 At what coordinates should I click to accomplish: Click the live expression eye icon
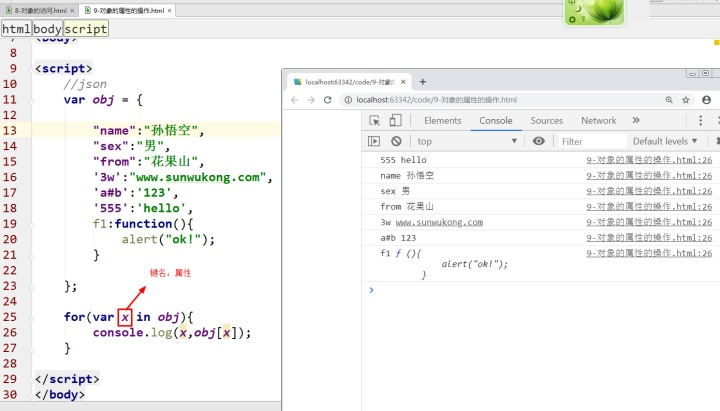click(539, 141)
